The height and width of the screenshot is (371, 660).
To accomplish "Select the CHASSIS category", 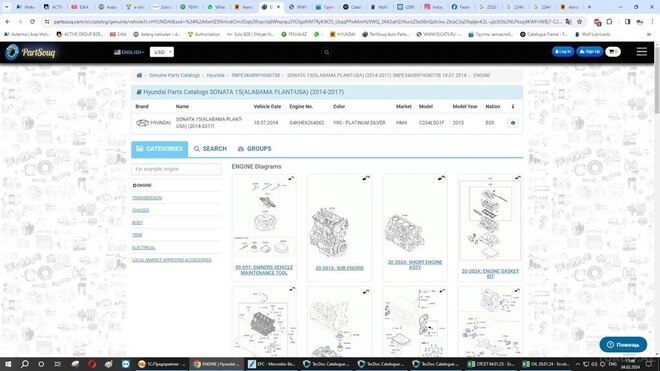I will click(141, 210).
